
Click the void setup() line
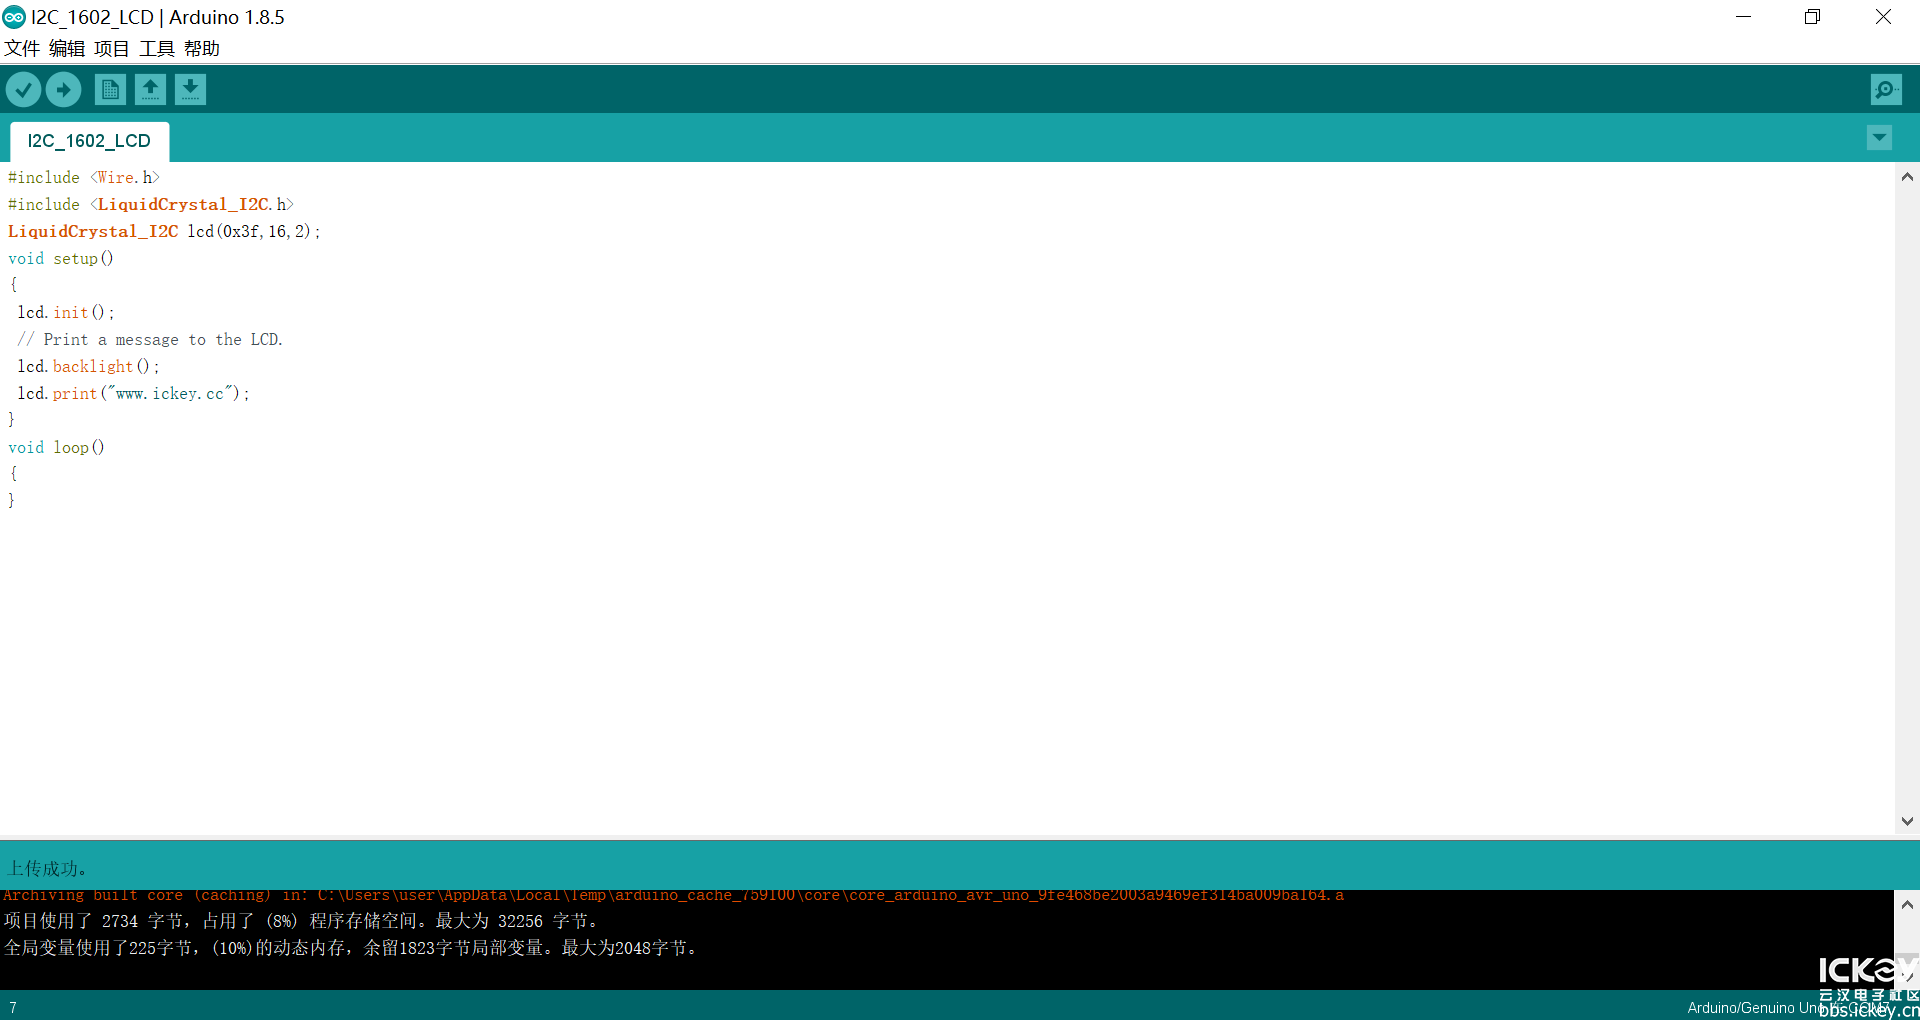pyautogui.click(x=61, y=258)
